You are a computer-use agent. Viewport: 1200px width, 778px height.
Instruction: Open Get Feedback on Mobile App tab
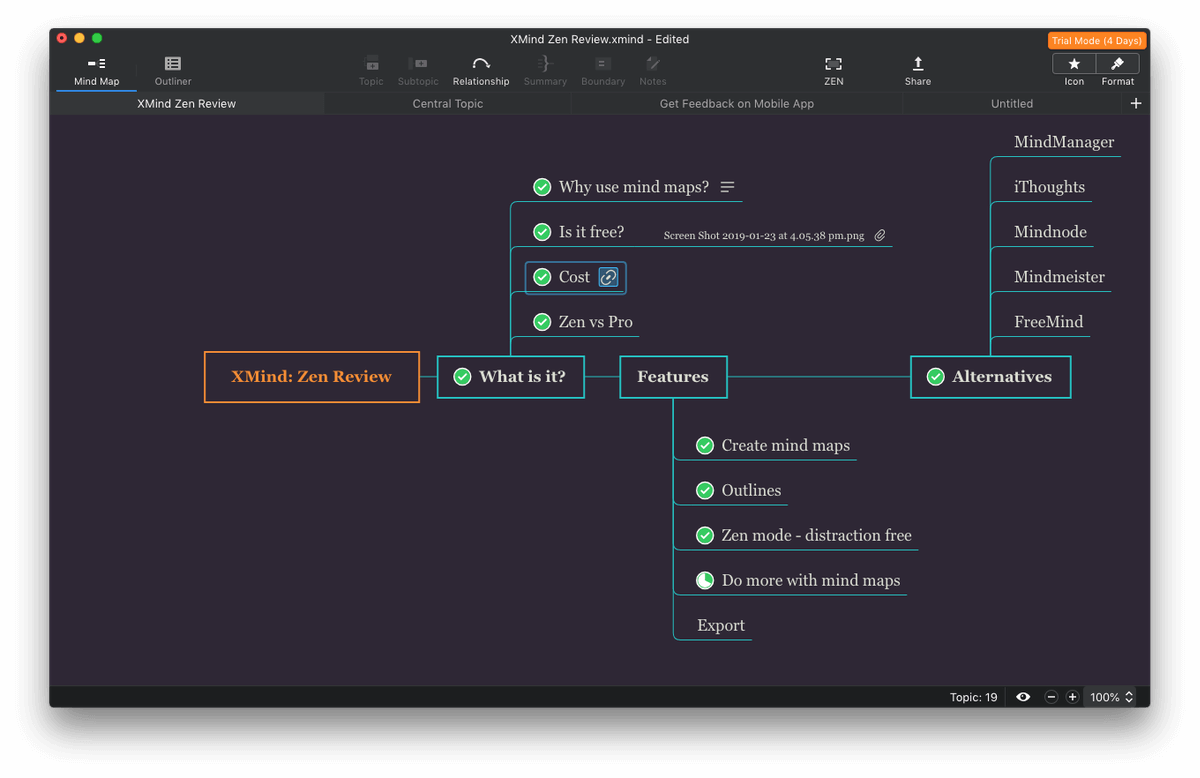pos(737,104)
